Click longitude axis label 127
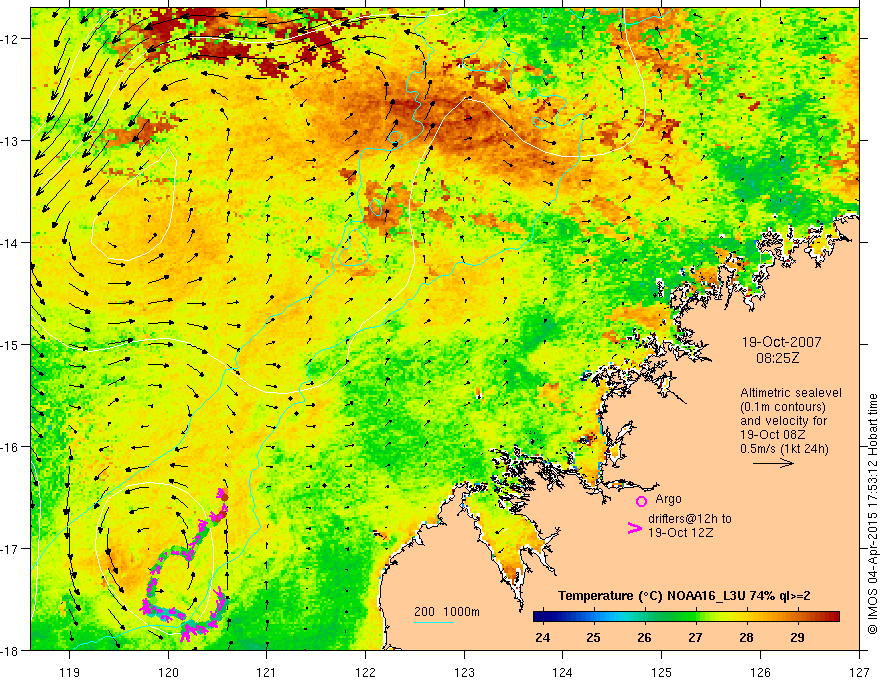Image resolution: width=880 pixels, height=680 pixels. [x=859, y=672]
